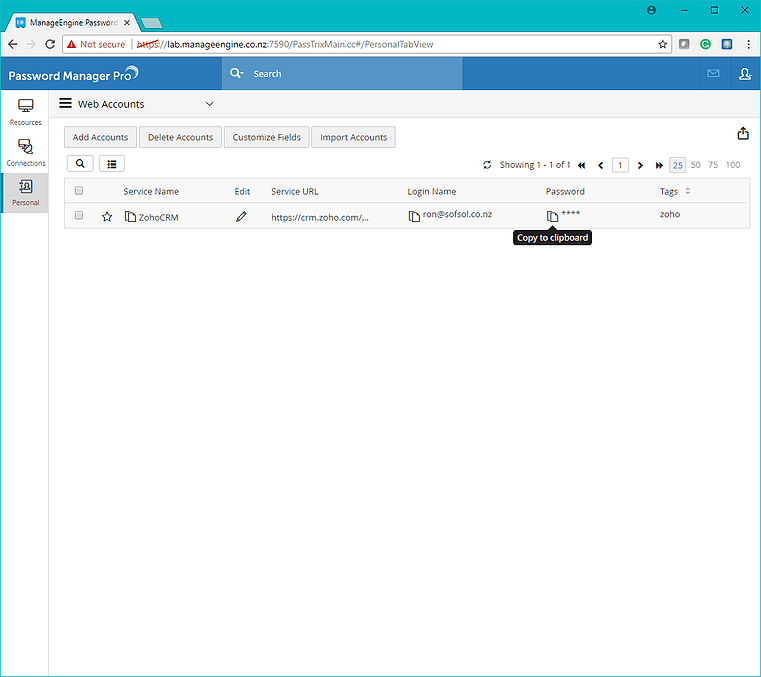This screenshot has height=677, width=761.
Task: Click the search magnifier icon in header
Action: click(x=235, y=73)
